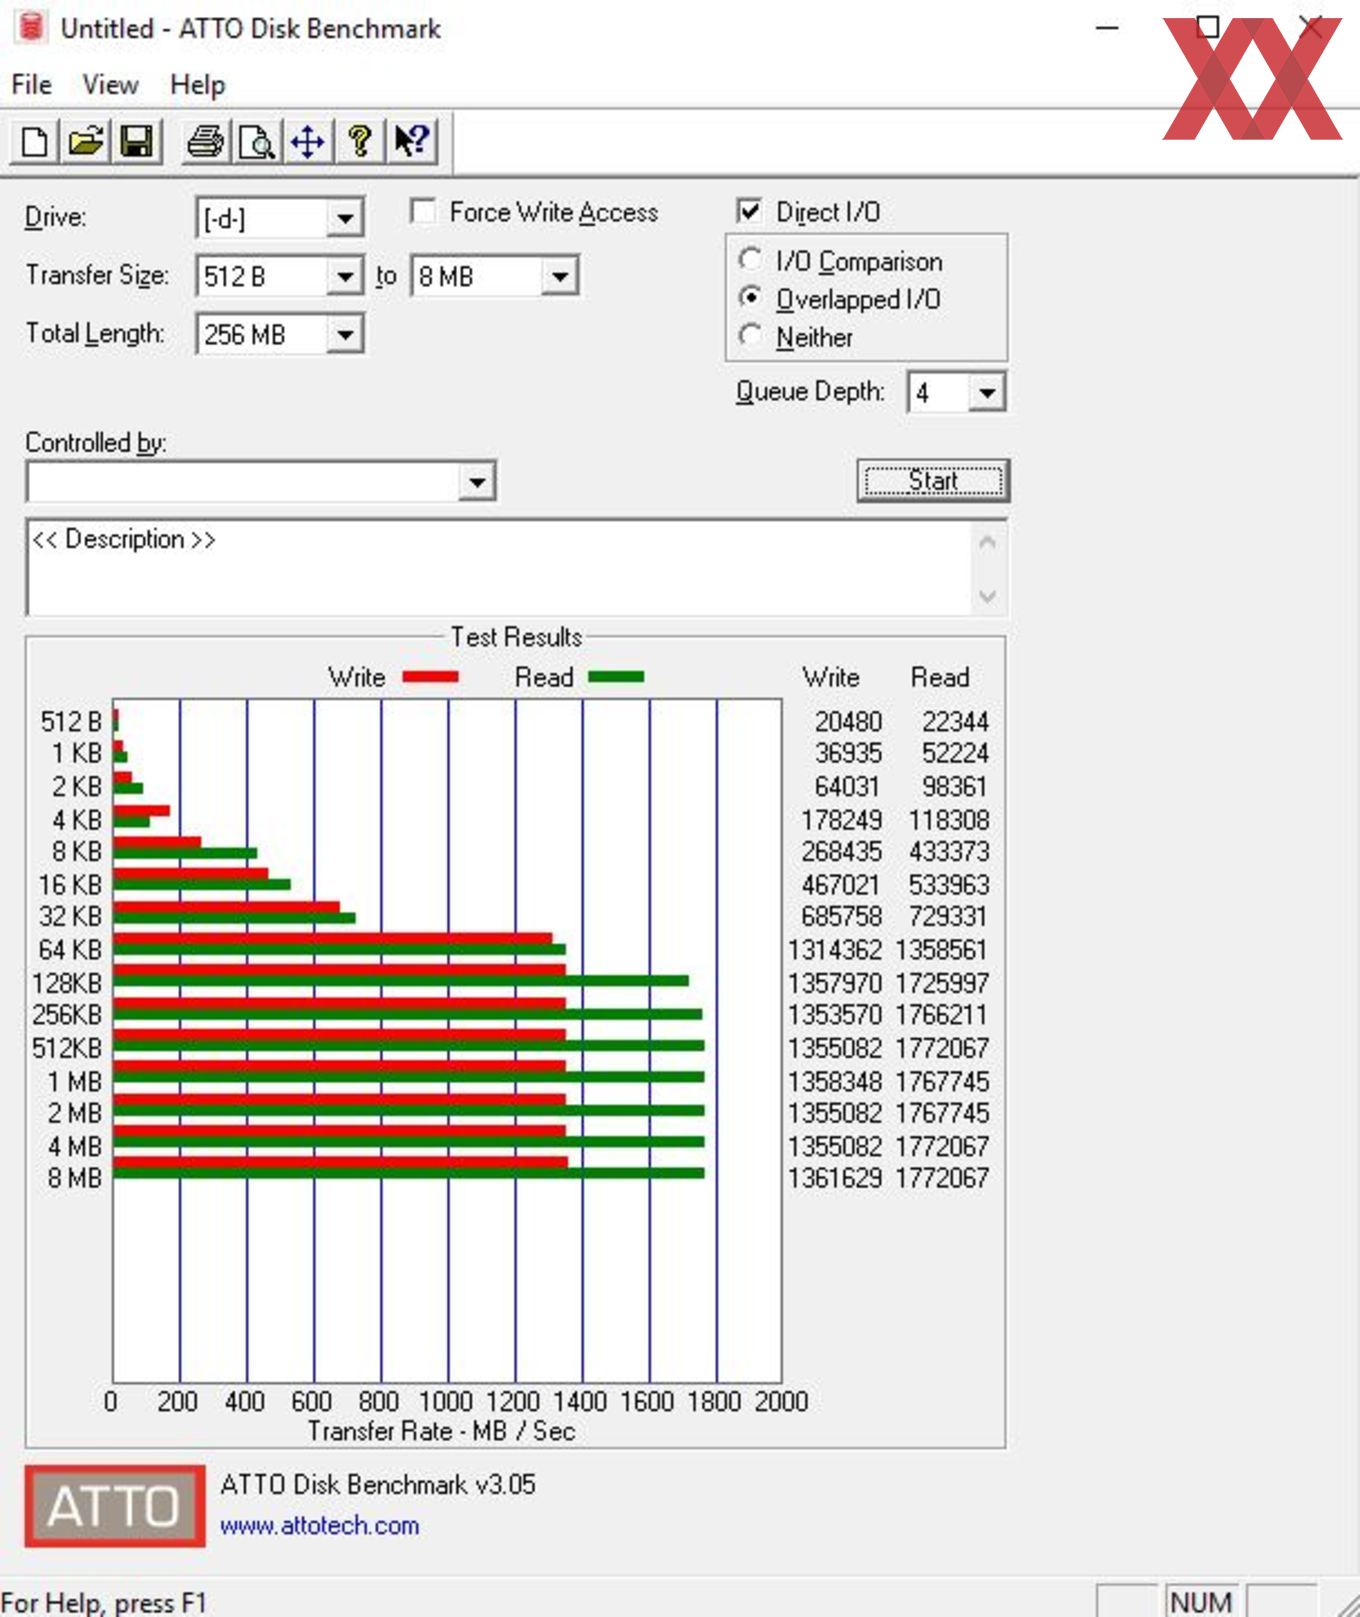The width and height of the screenshot is (1360, 1617).
Task: Minimize the ATTO Disk Benchmark window
Action: tap(1107, 28)
